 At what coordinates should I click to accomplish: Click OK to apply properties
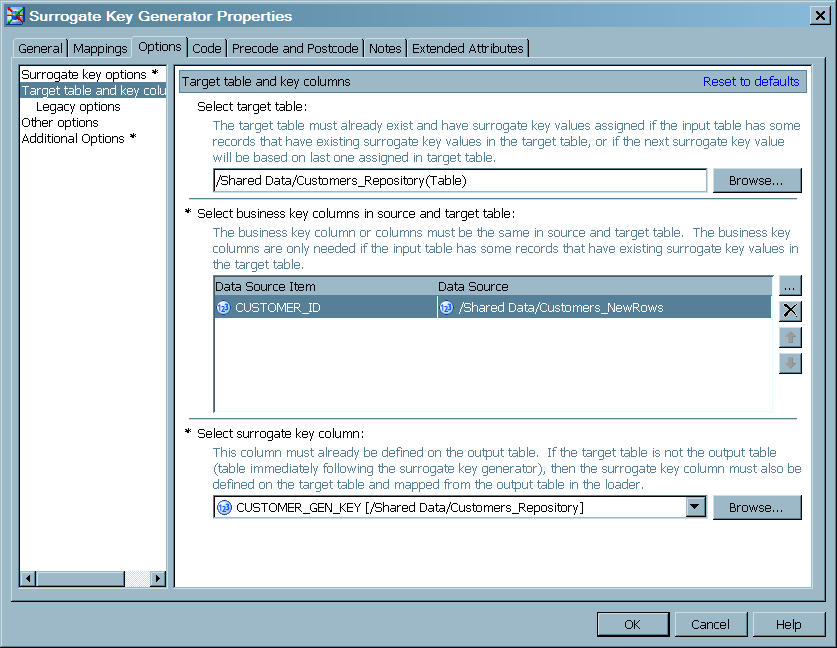click(633, 623)
